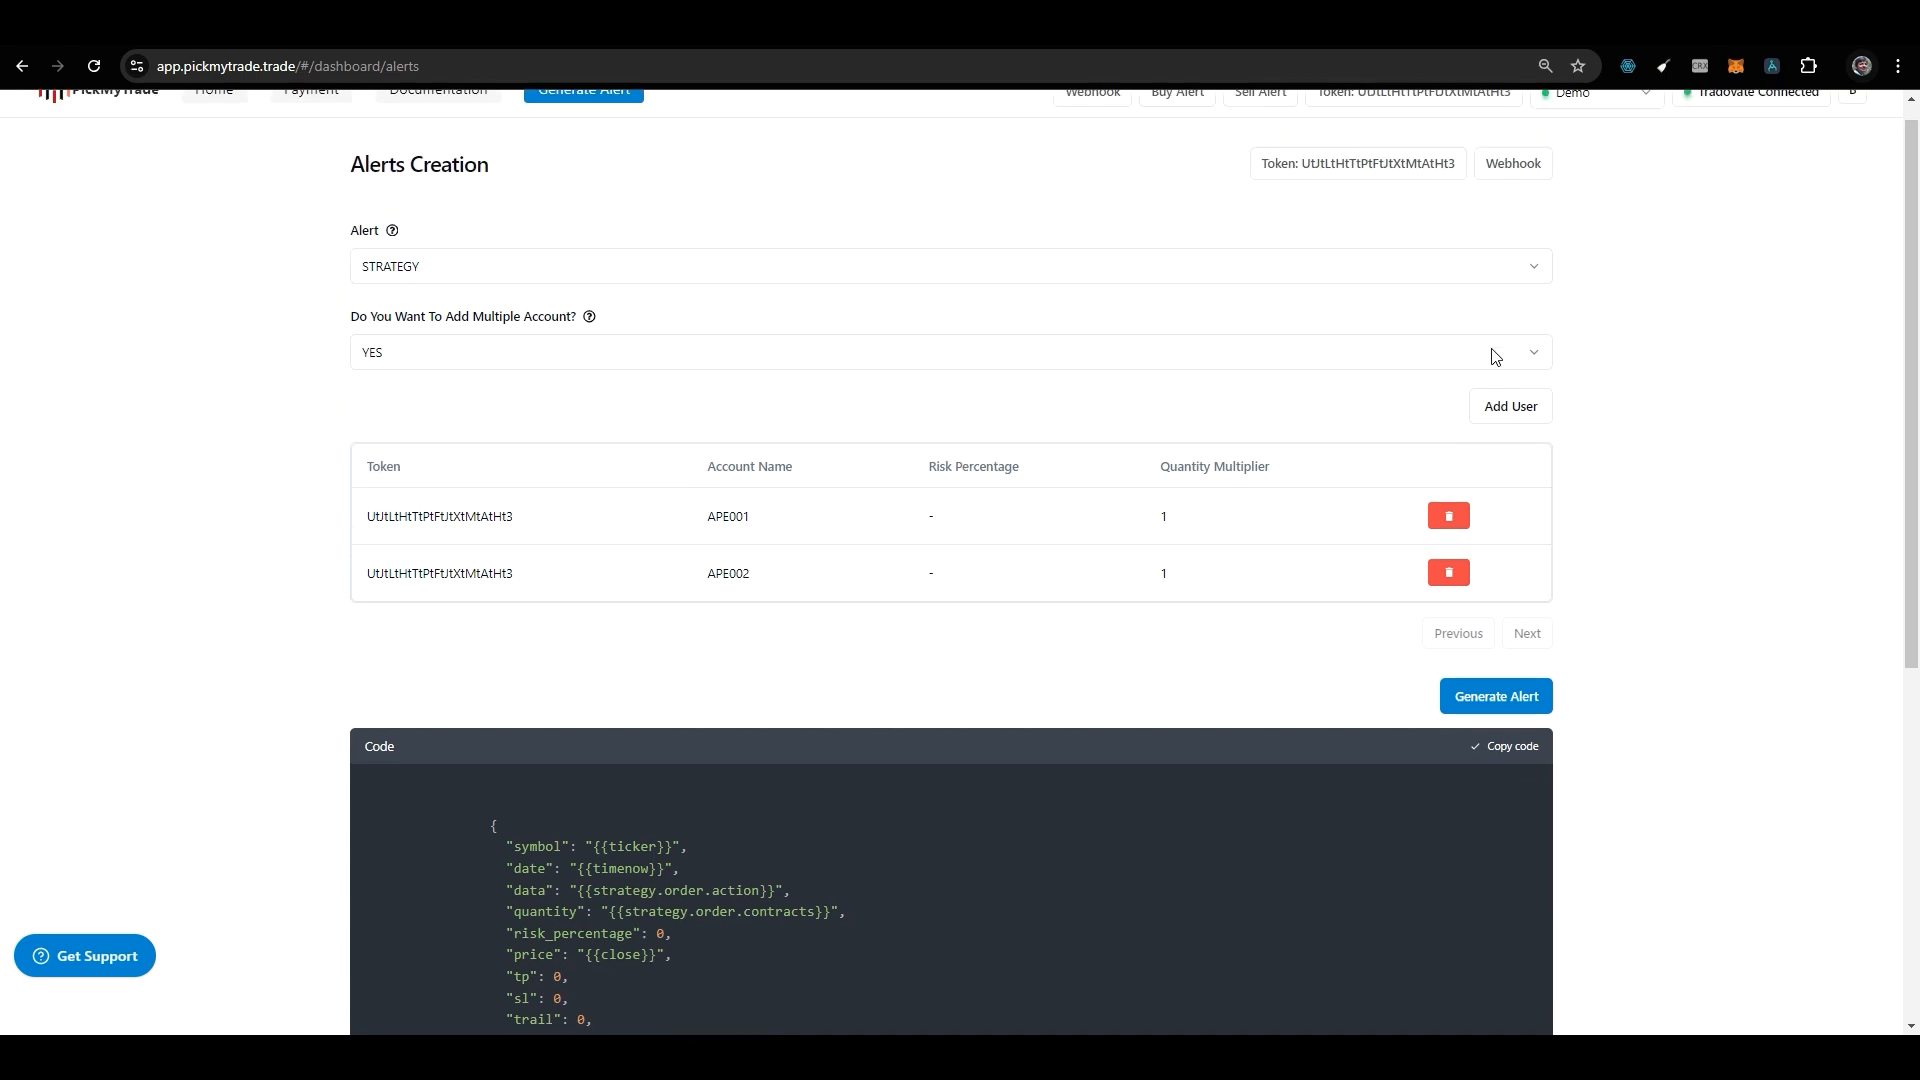1920x1080 pixels.
Task: Click the risk_percentage input field in code
Action: click(658, 932)
